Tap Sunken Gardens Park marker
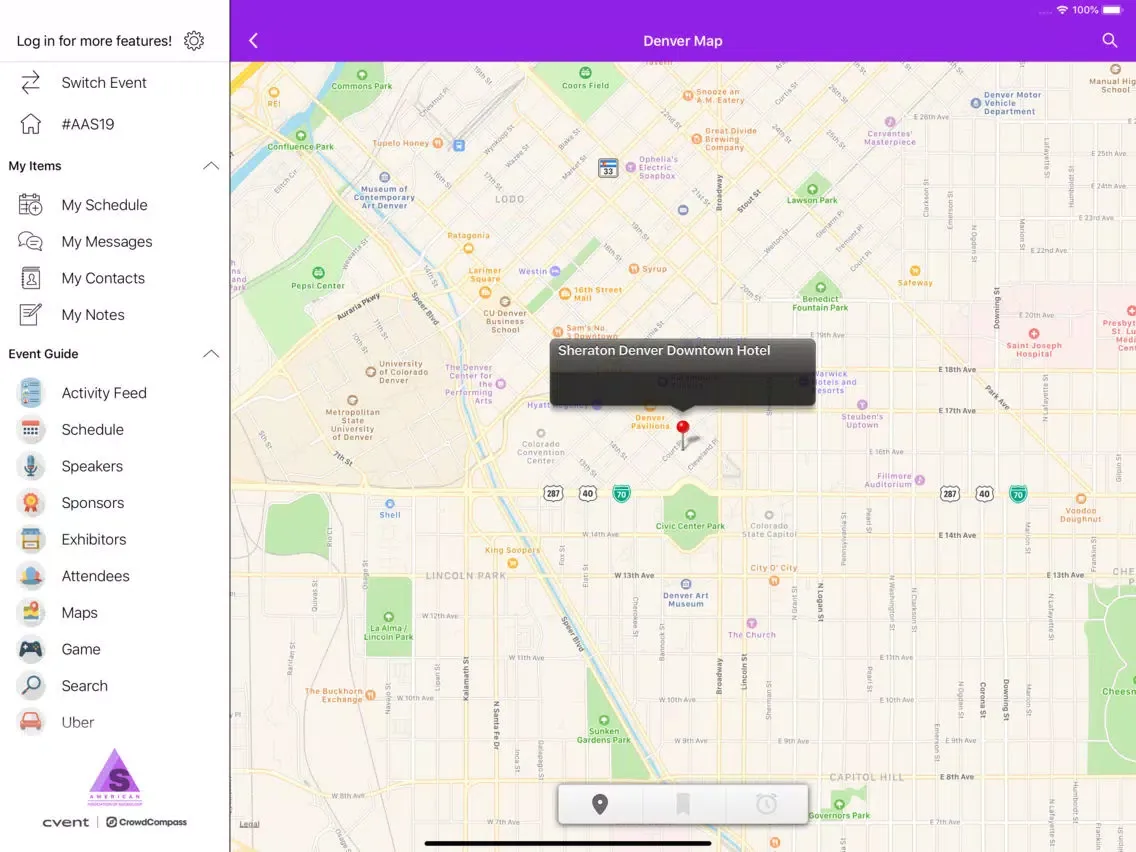1136x852 pixels. (x=604, y=719)
